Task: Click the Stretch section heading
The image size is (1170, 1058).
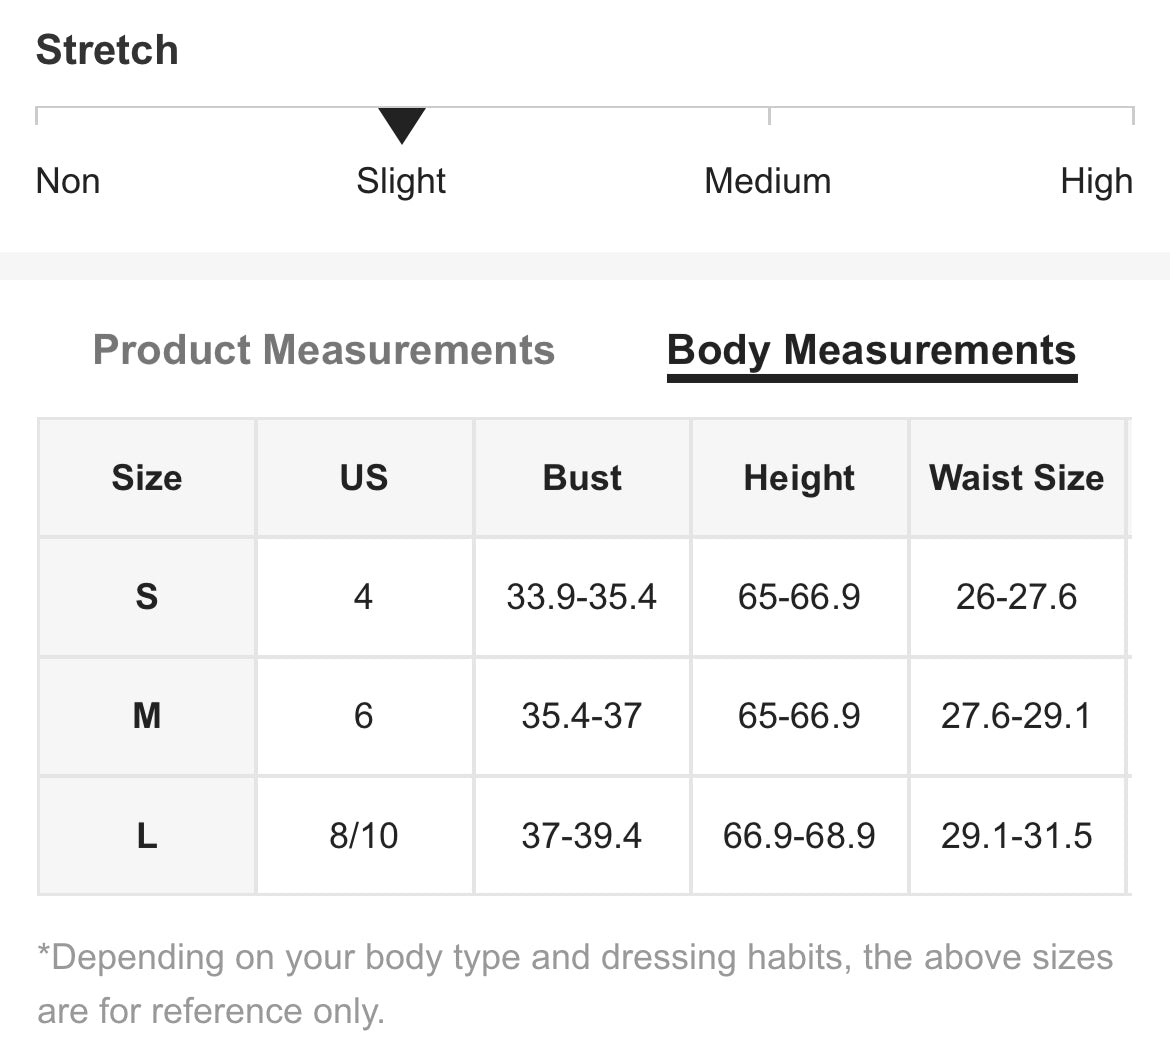Action: point(107,50)
